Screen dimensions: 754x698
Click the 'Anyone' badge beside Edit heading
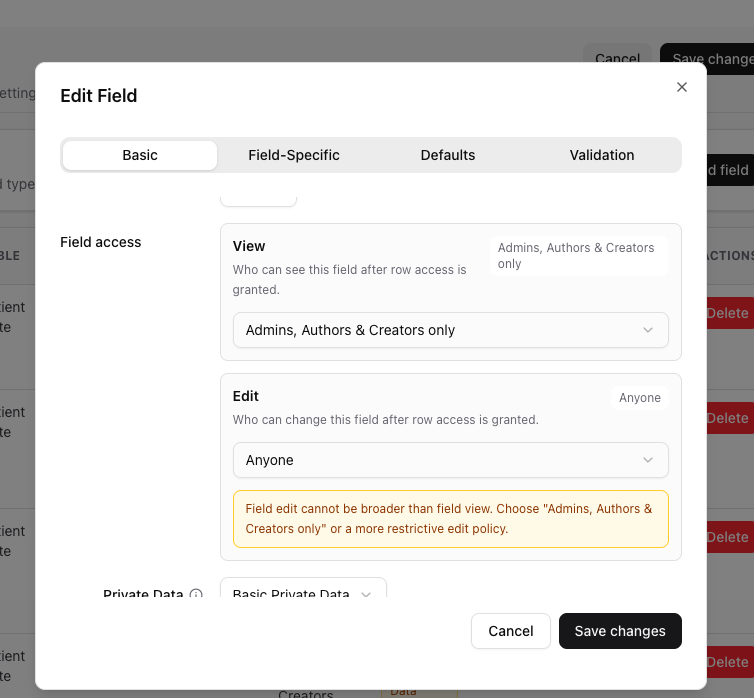[640, 398]
